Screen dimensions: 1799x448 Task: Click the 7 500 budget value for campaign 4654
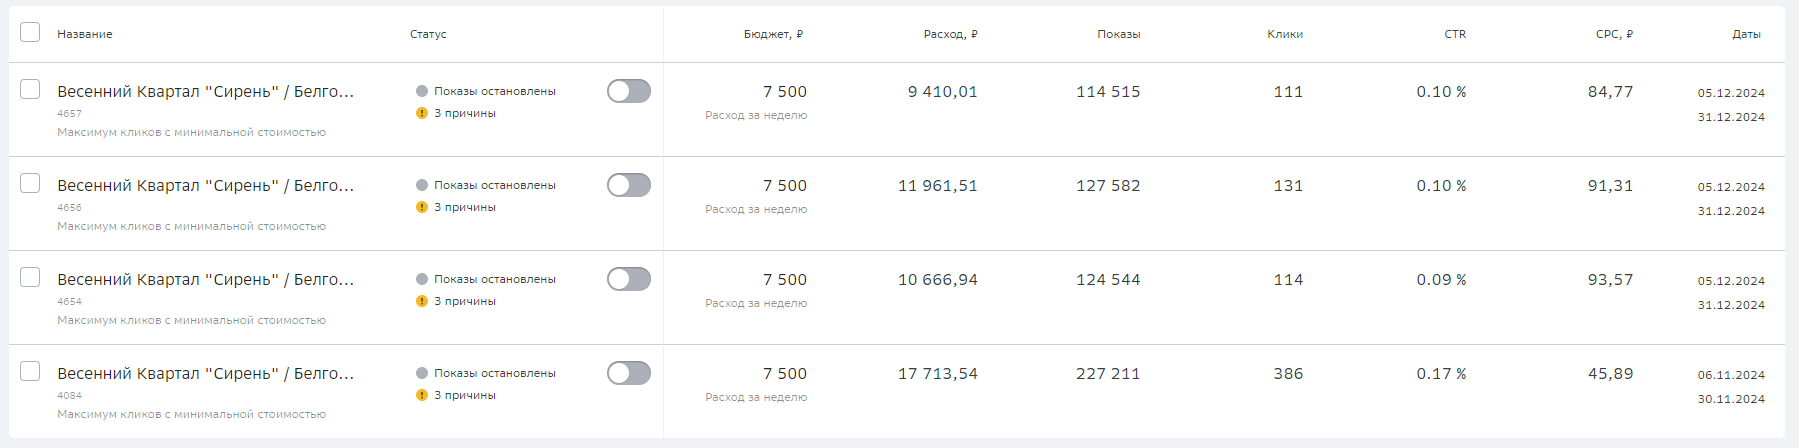784,280
